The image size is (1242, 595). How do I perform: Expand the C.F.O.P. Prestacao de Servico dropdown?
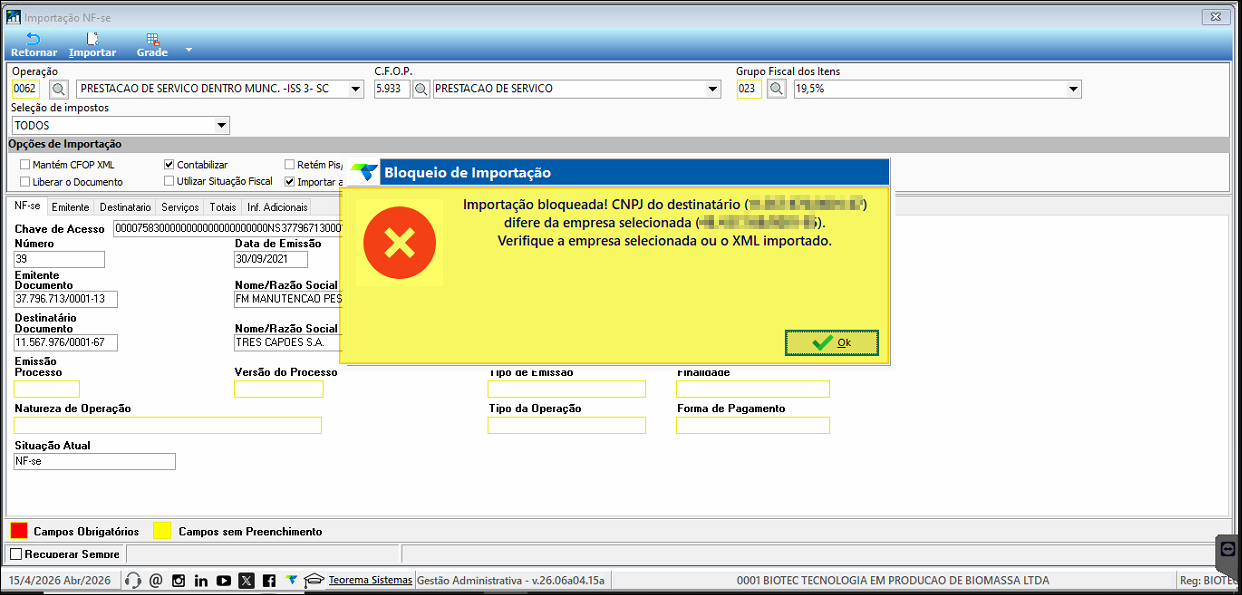click(x=712, y=89)
